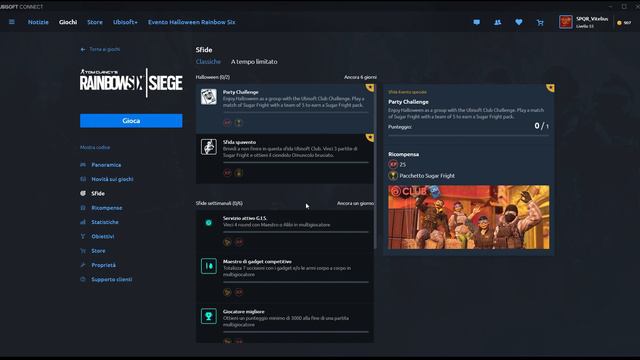Viewport: 640px width, 360px height.
Task: Open the Ubisoft+ top menu
Action: [125, 22]
